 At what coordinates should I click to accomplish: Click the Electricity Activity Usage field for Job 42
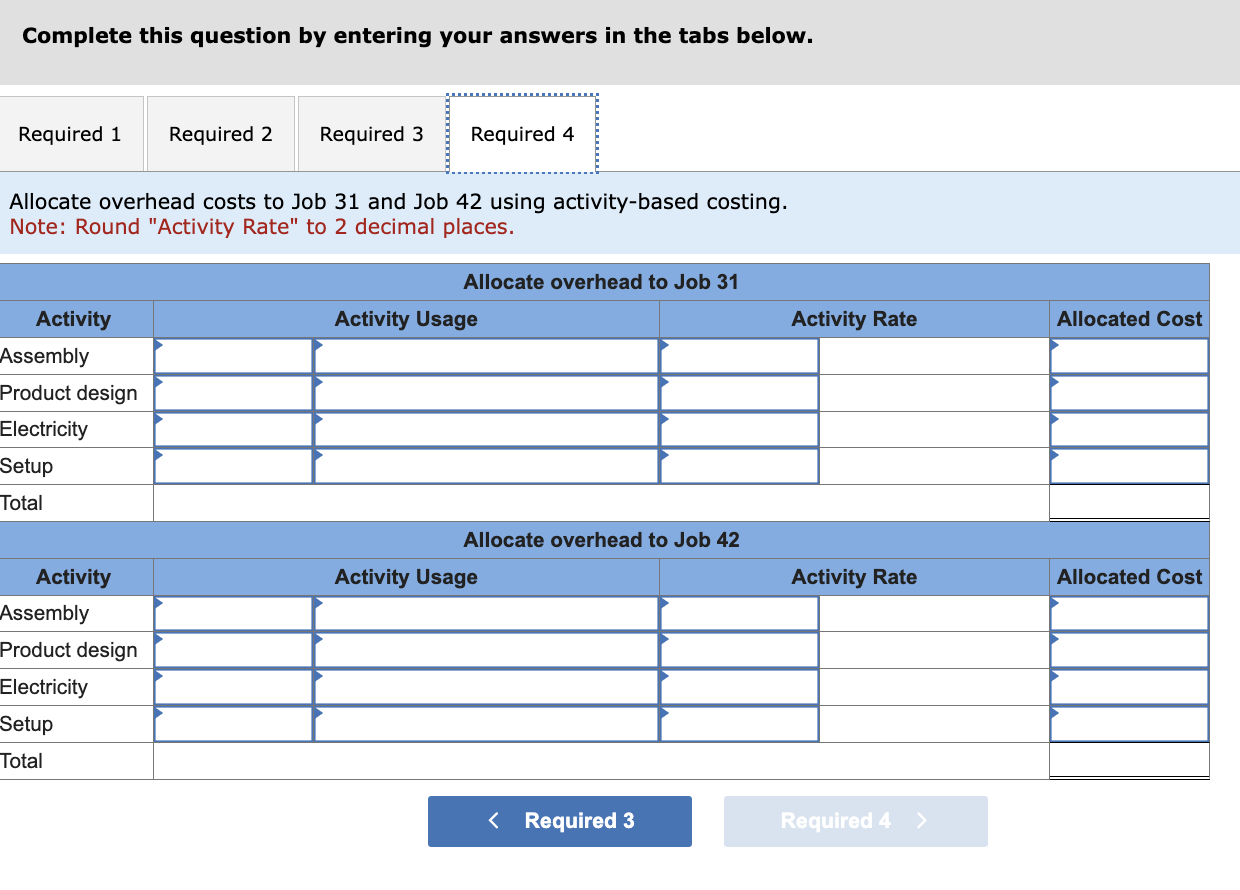click(485, 686)
